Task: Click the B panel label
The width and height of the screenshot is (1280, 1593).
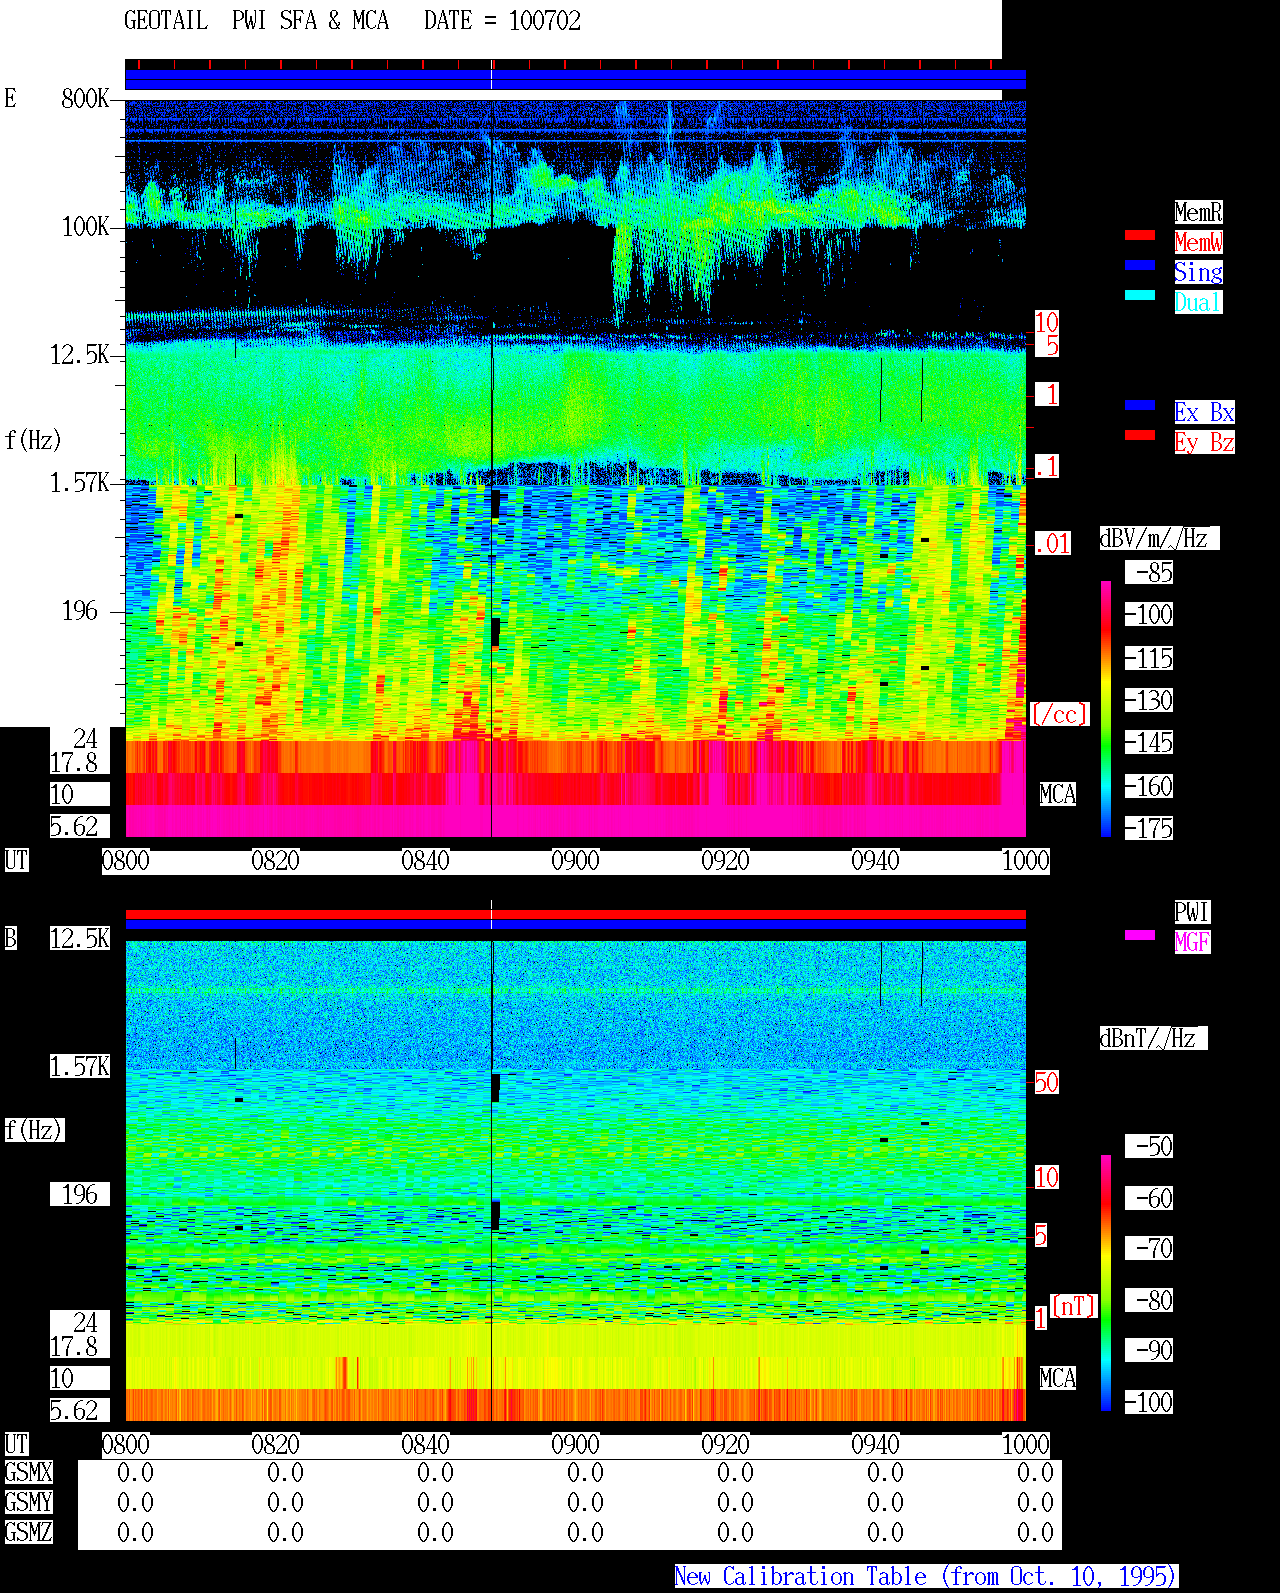Action: click(11, 938)
